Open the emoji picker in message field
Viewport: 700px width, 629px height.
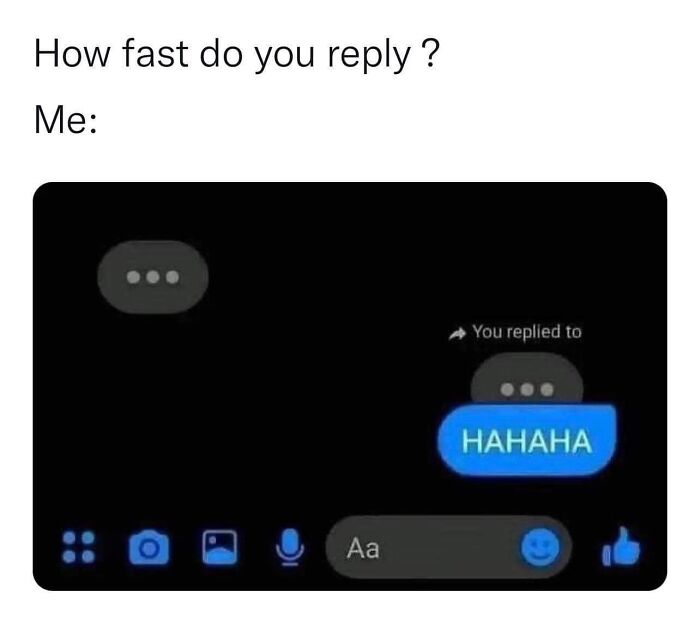click(540, 547)
